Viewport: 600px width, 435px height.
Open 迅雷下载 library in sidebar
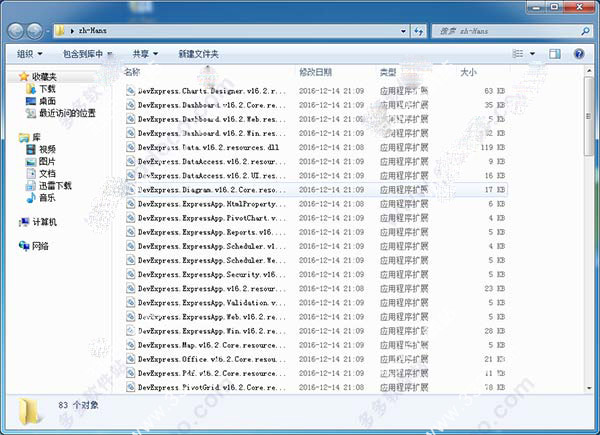pyautogui.click(x=55, y=185)
